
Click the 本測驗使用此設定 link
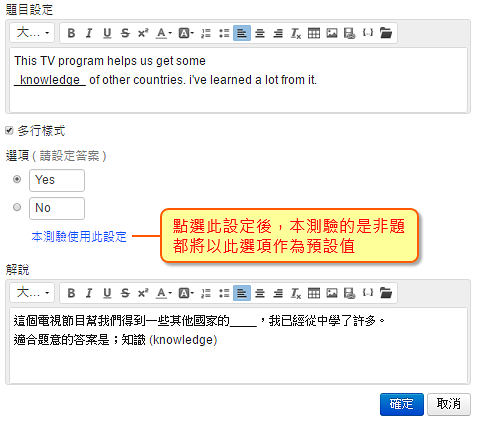tap(79, 237)
